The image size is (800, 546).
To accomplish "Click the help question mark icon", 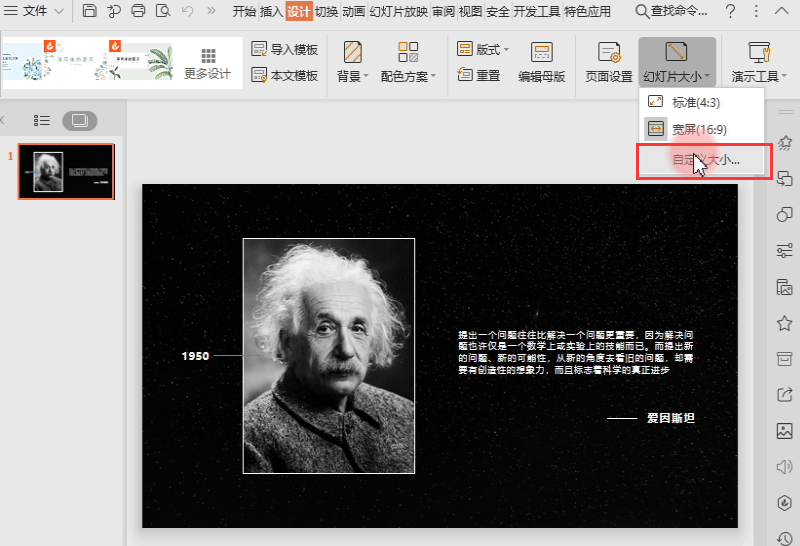I will (731, 12).
